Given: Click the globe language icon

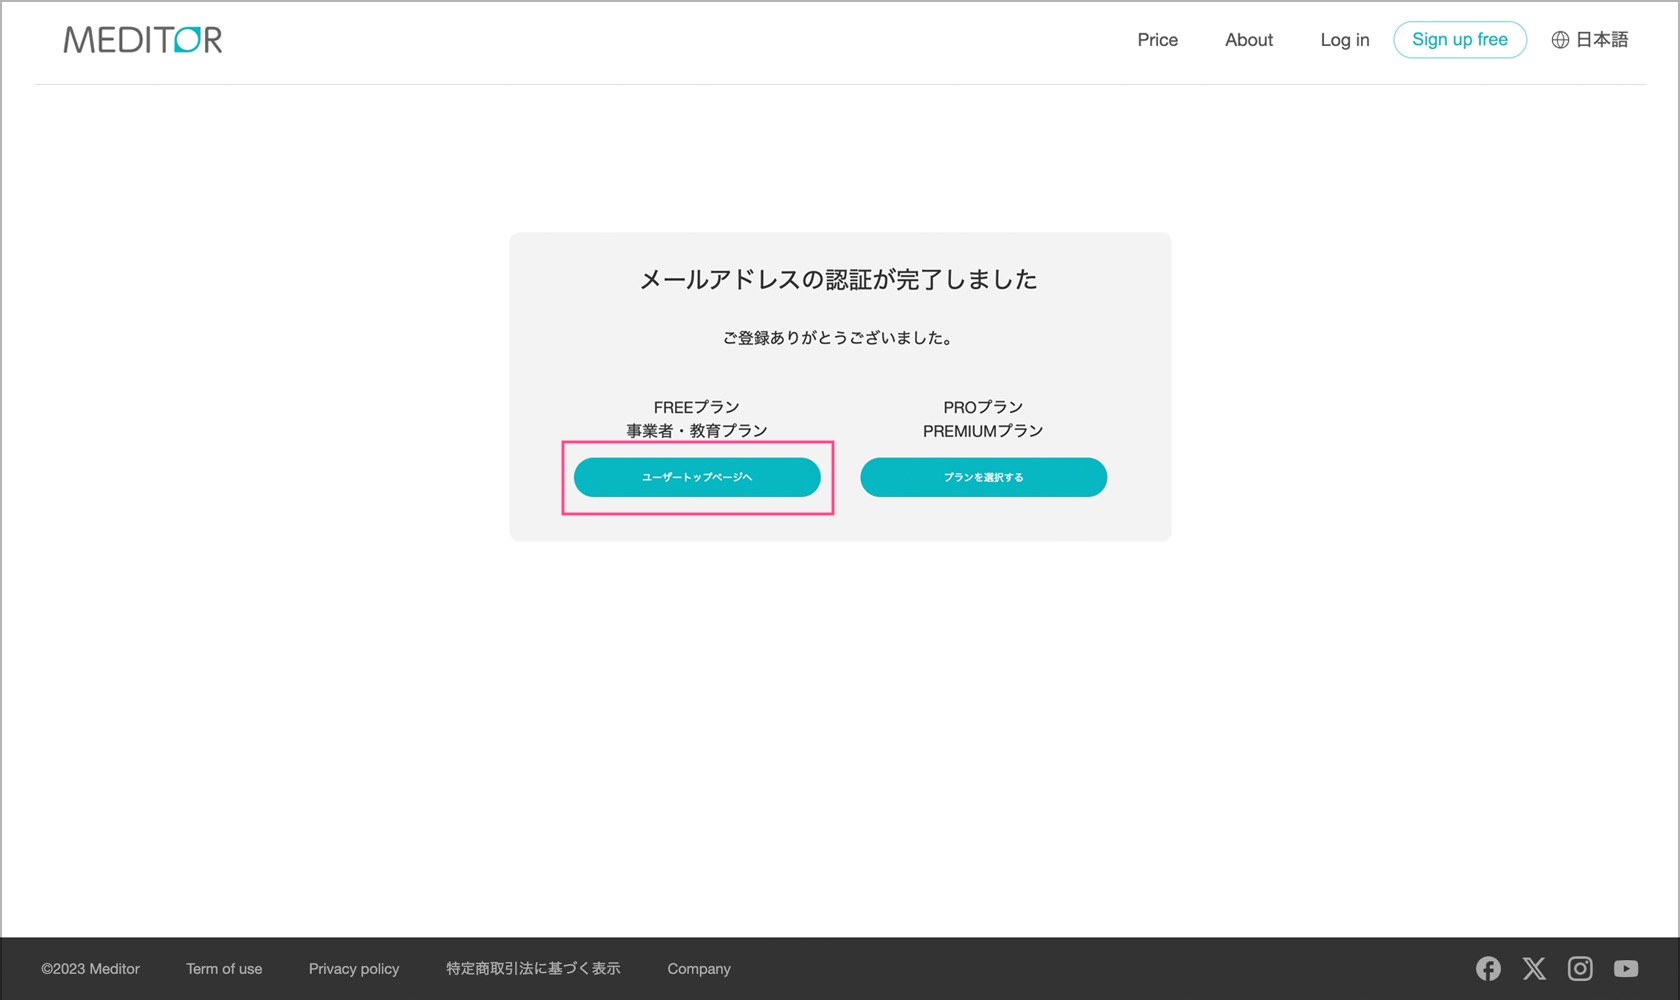Looking at the screenshot, I should 1560,40.
